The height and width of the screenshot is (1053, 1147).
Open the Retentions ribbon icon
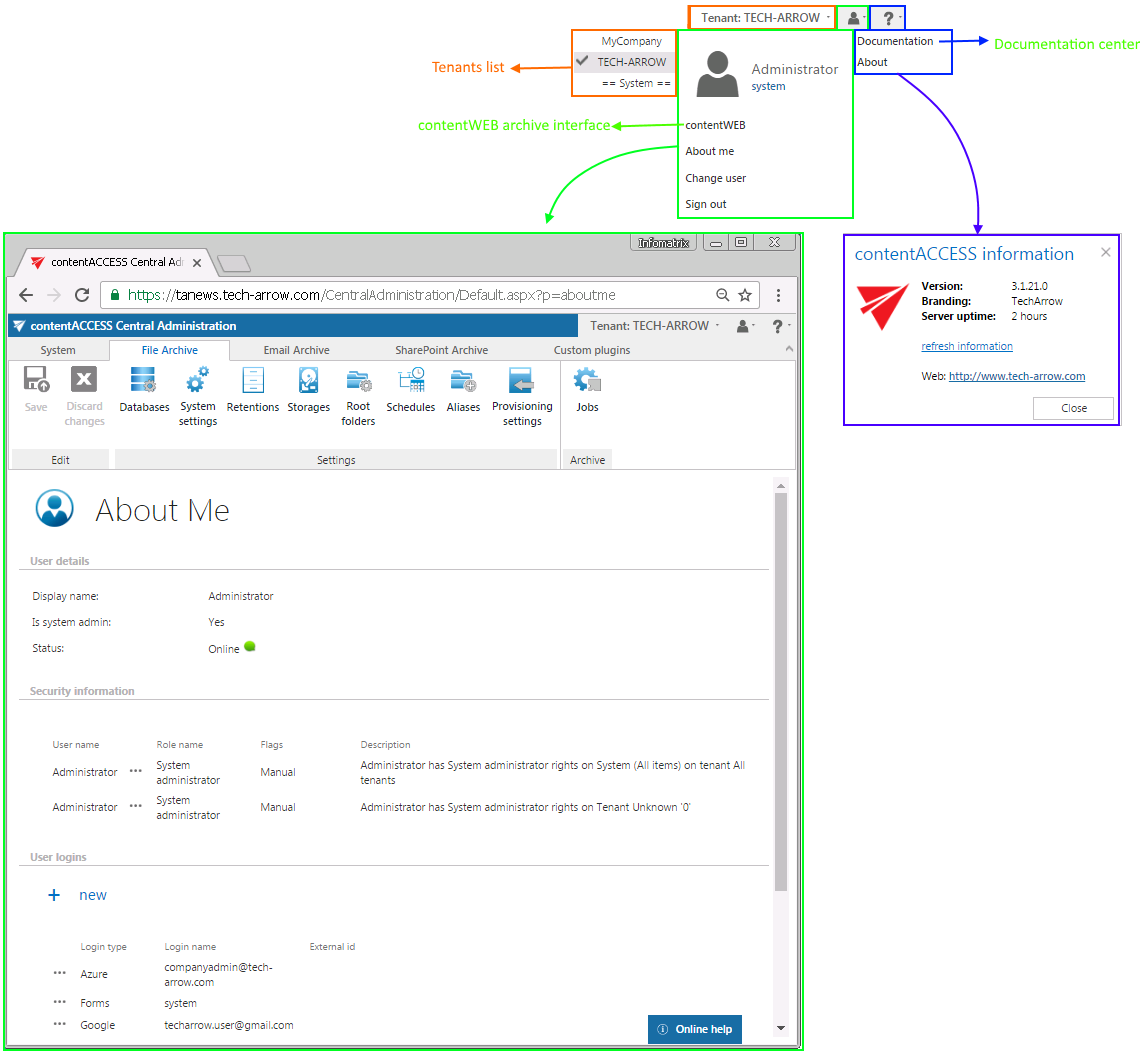pos(252,391)
